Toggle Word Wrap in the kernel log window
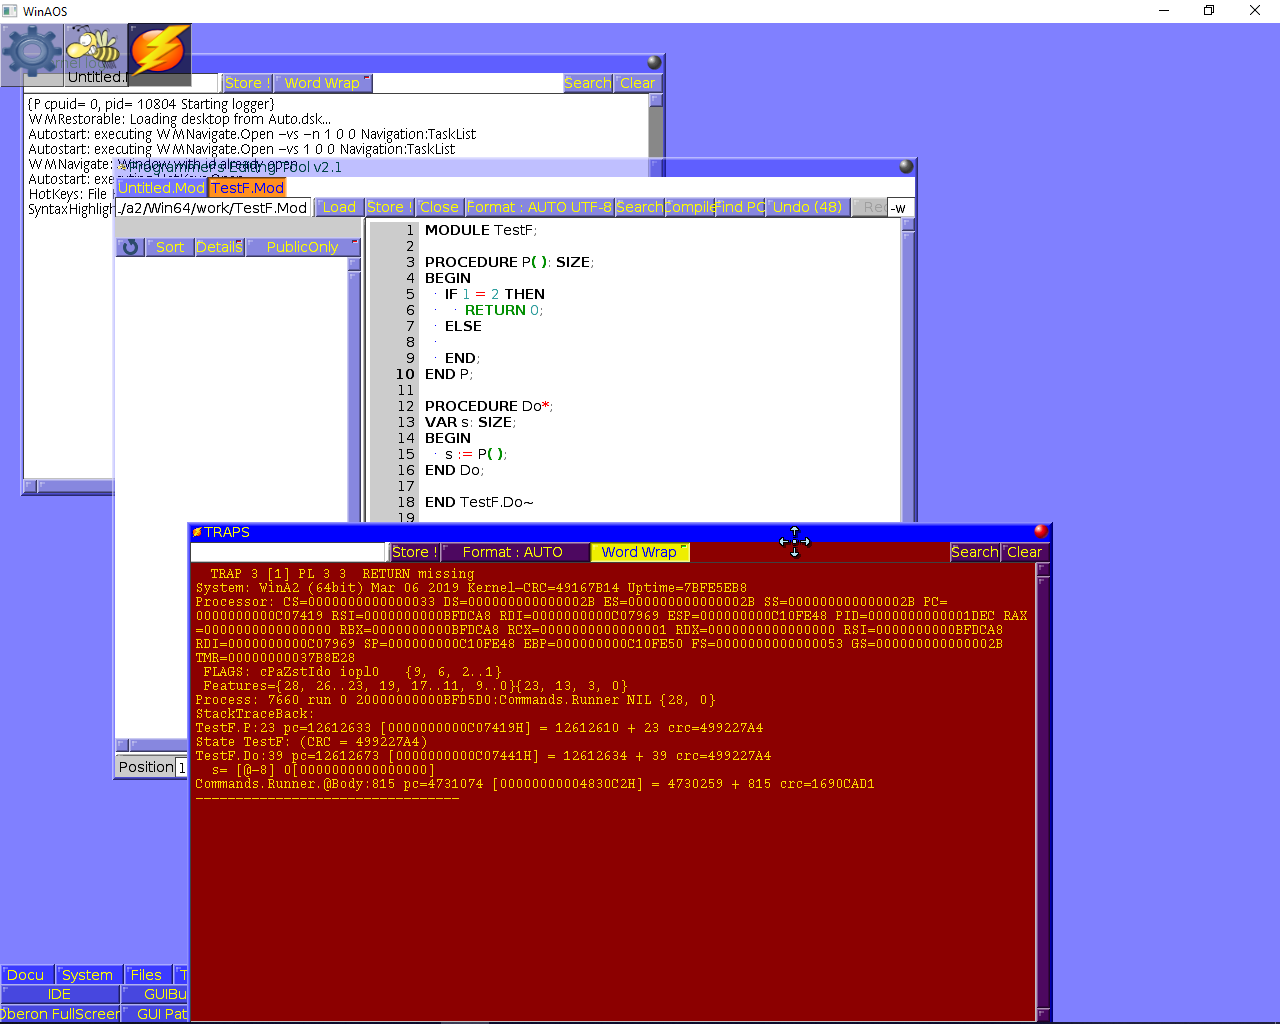 pos(322,83)
